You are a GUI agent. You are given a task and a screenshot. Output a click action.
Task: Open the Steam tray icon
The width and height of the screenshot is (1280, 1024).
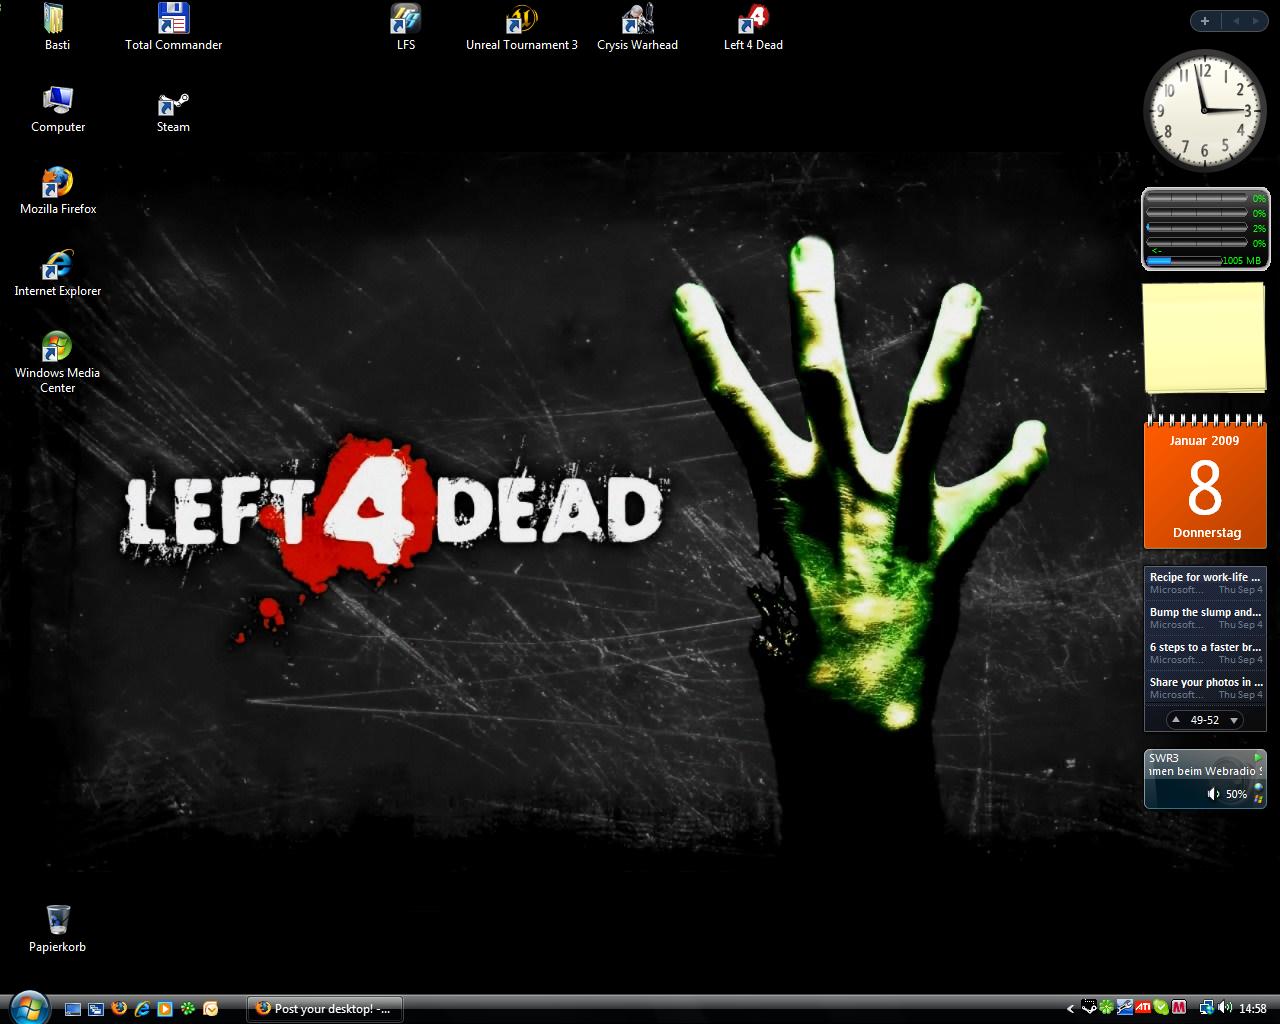click(x=1091, y=1008)
